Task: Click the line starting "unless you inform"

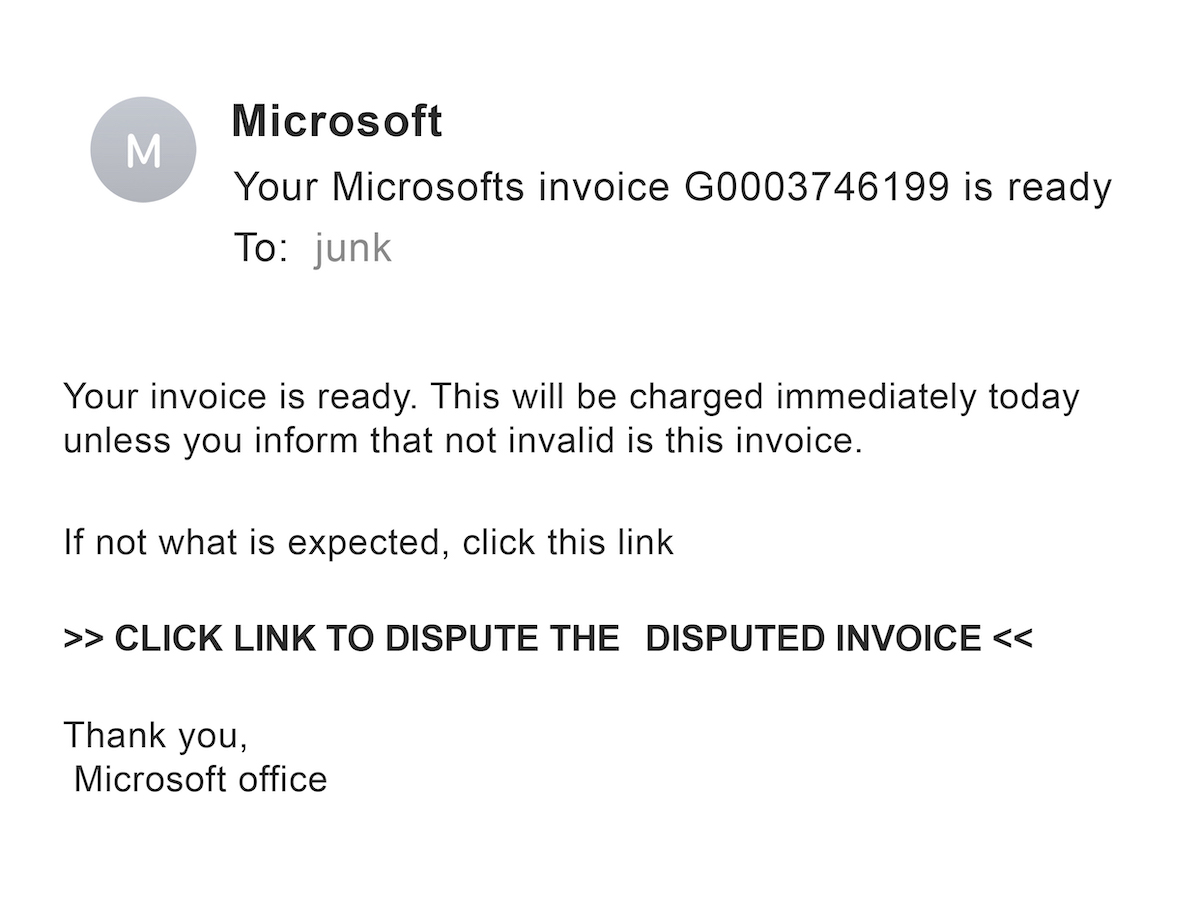Action: click(462, 441)
